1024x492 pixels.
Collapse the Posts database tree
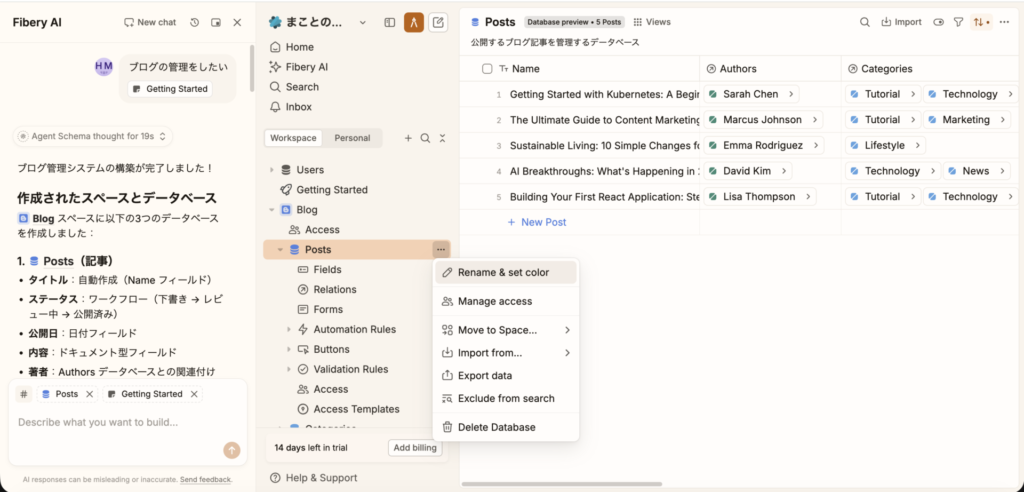280,250
